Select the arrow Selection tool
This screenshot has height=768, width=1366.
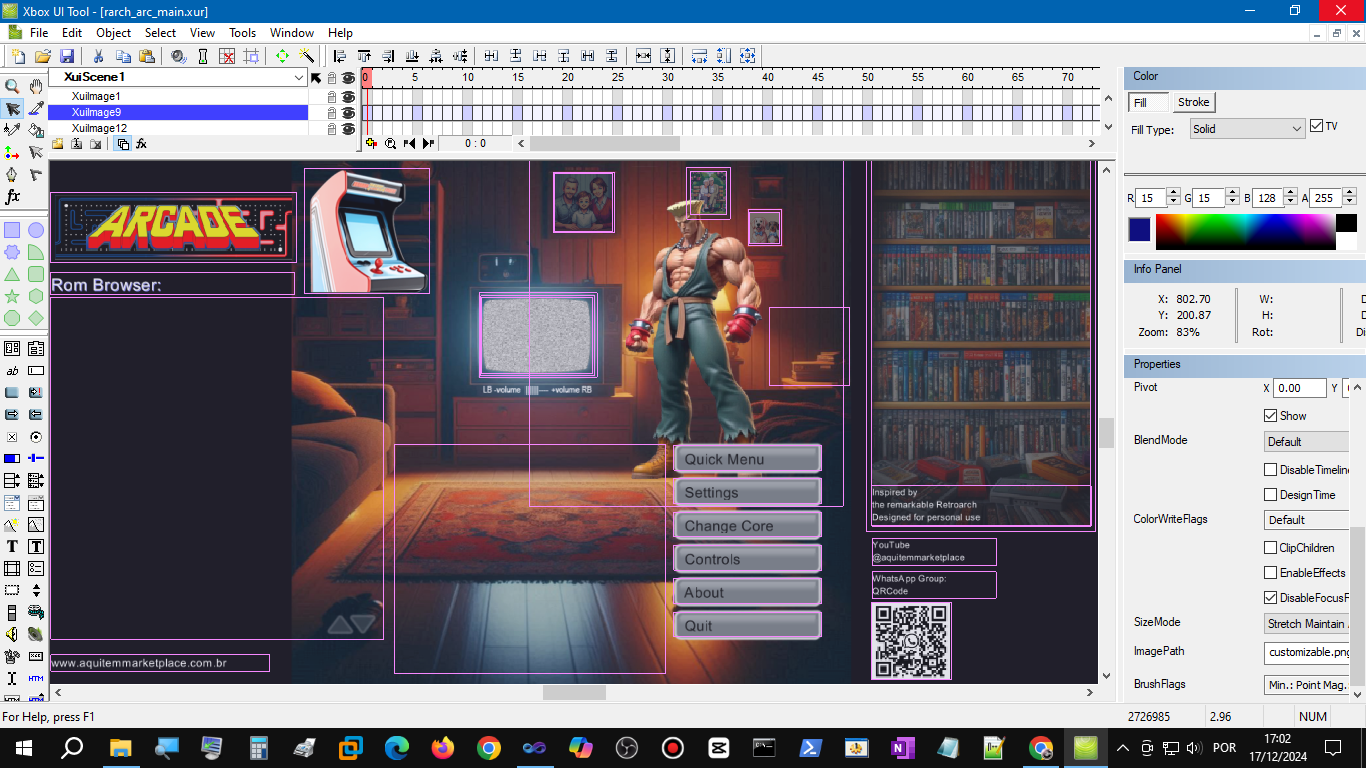tap(12, 109)
